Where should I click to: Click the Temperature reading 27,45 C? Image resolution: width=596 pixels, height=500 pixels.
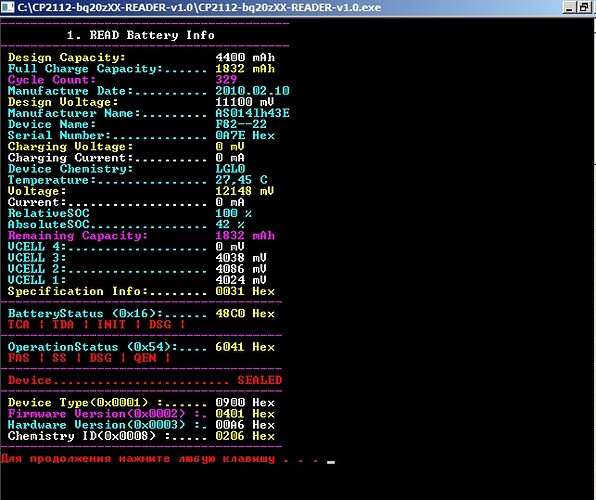pyautogui.click(x=241, y=180)
